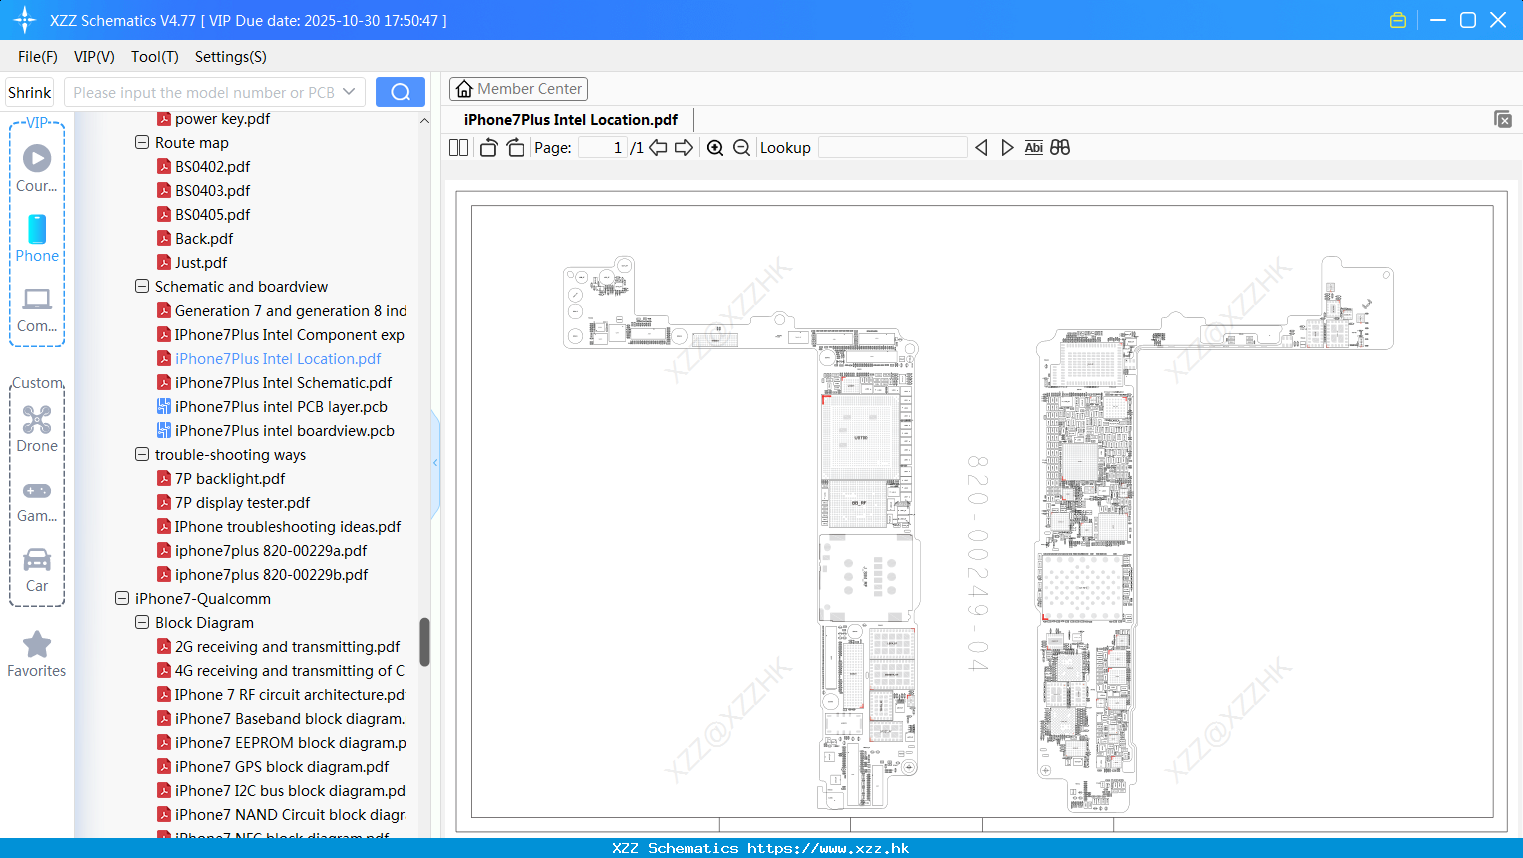Rotate page counterclockwise
Image resolution: width=1523 pixels, height=858 pixels.
pyautogui.click(x=488, y=148)
